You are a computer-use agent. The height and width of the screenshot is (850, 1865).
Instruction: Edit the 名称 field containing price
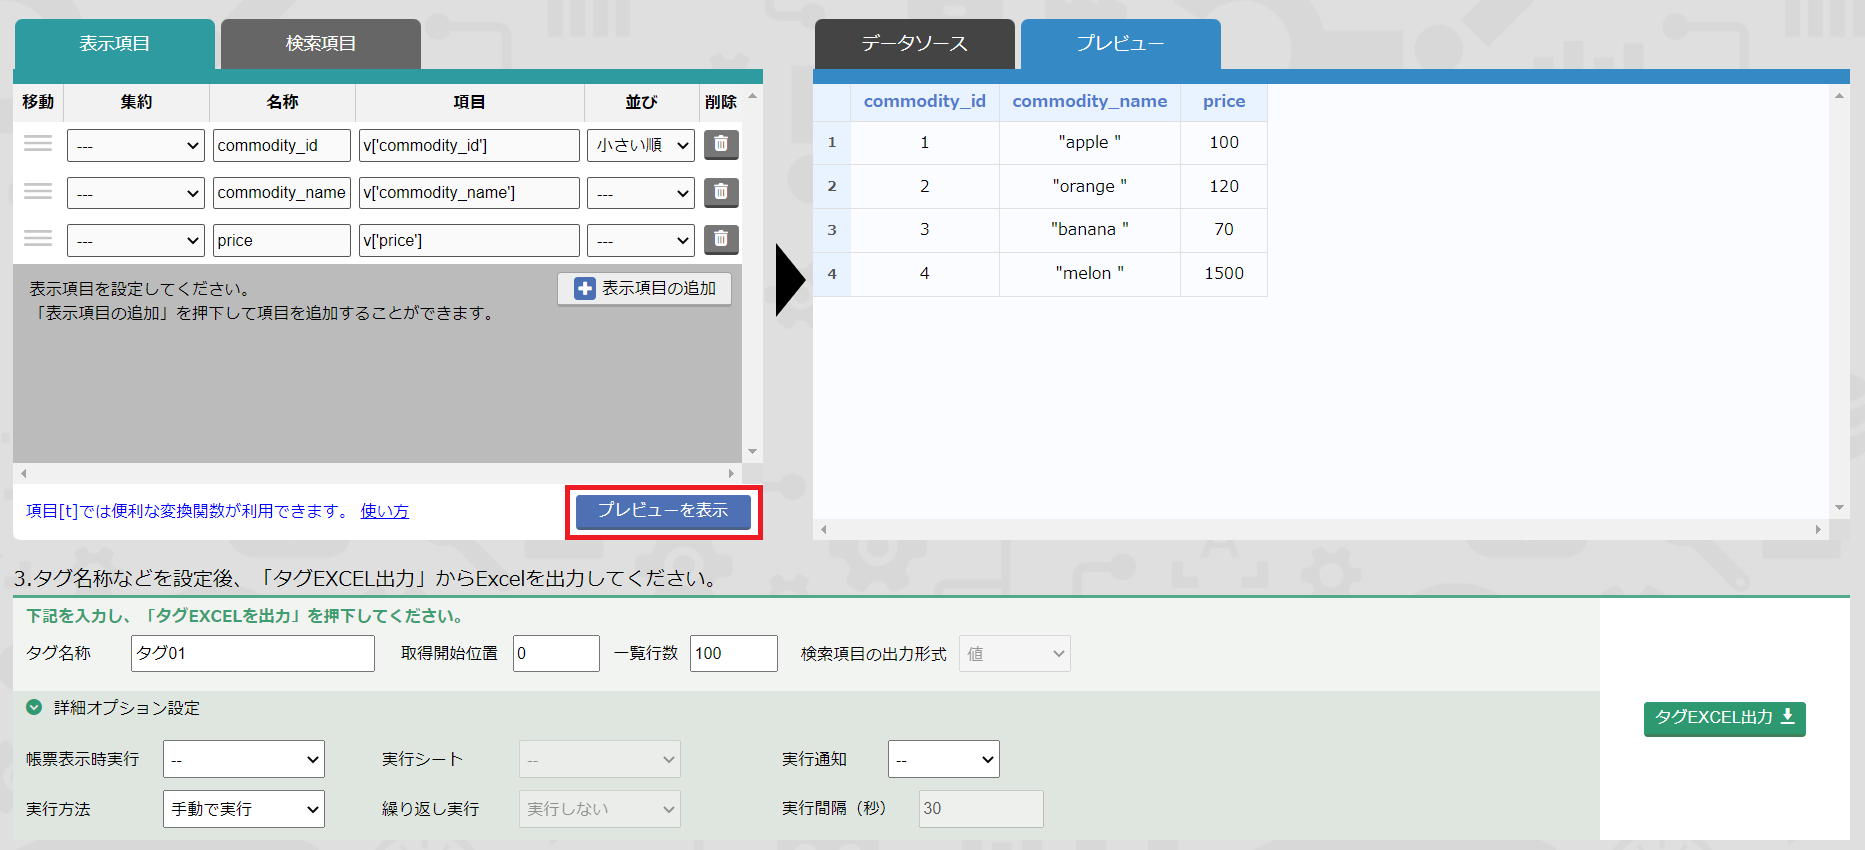point(282,240)
